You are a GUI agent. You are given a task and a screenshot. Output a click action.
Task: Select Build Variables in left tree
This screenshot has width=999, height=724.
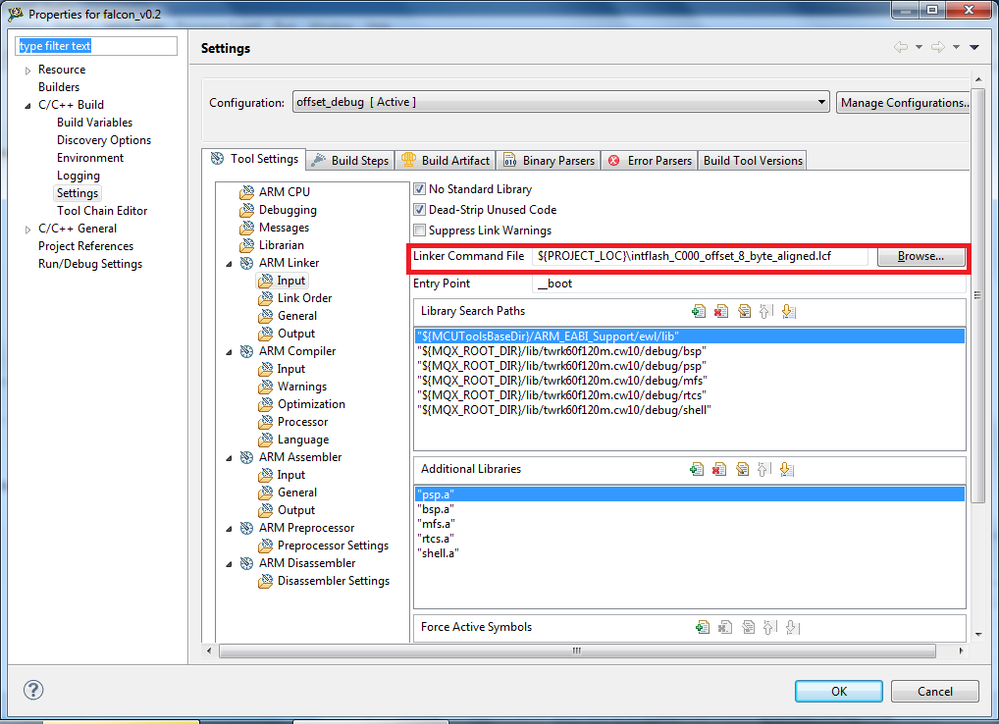(94, 122)
